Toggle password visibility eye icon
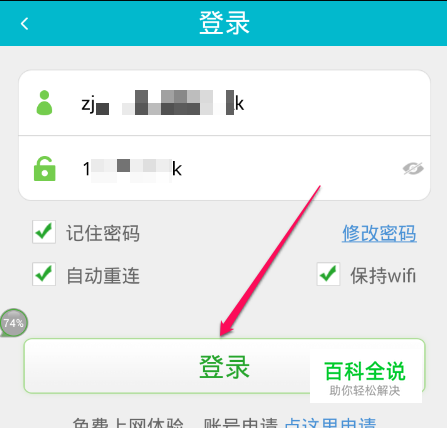447x428 pixels. 413,169
